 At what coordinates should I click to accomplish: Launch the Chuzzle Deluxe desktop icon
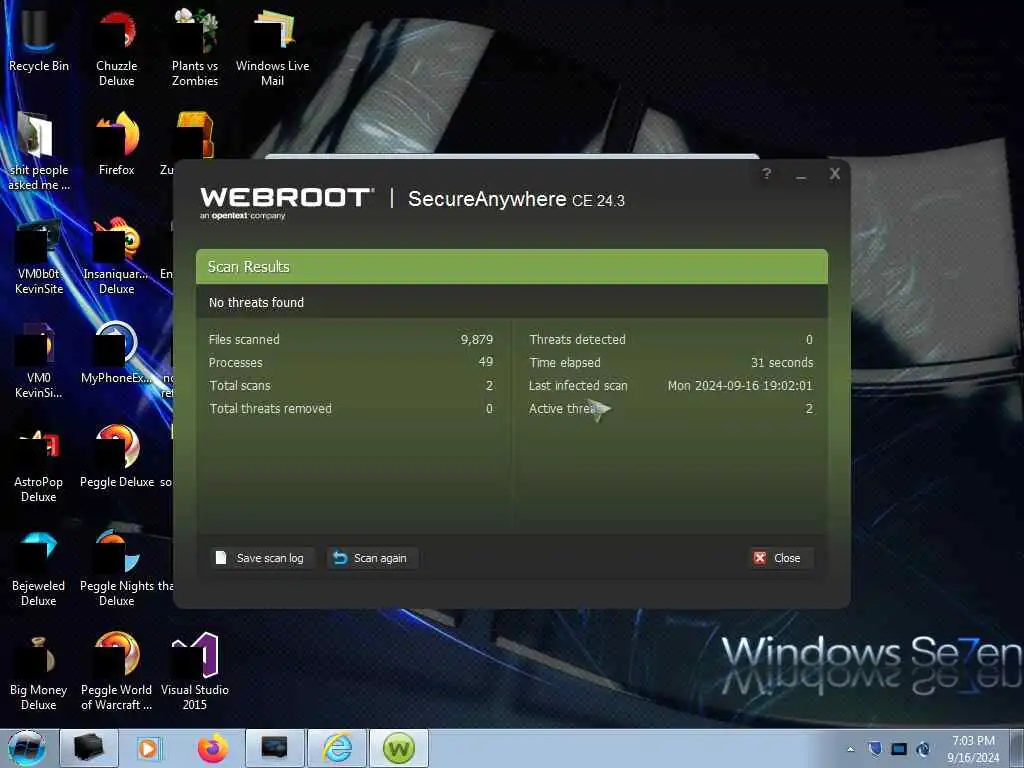(x=116, y=48)
